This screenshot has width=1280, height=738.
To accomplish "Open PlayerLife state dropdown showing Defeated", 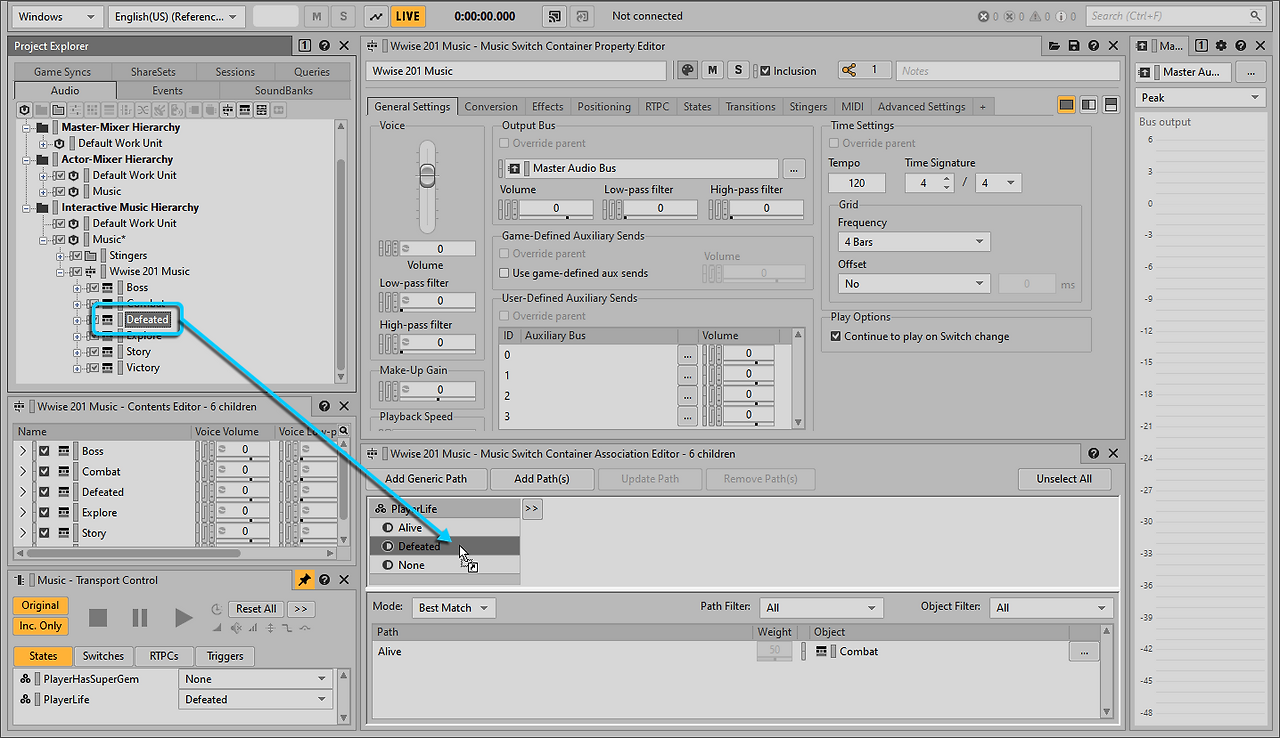I will coord(255,700).
